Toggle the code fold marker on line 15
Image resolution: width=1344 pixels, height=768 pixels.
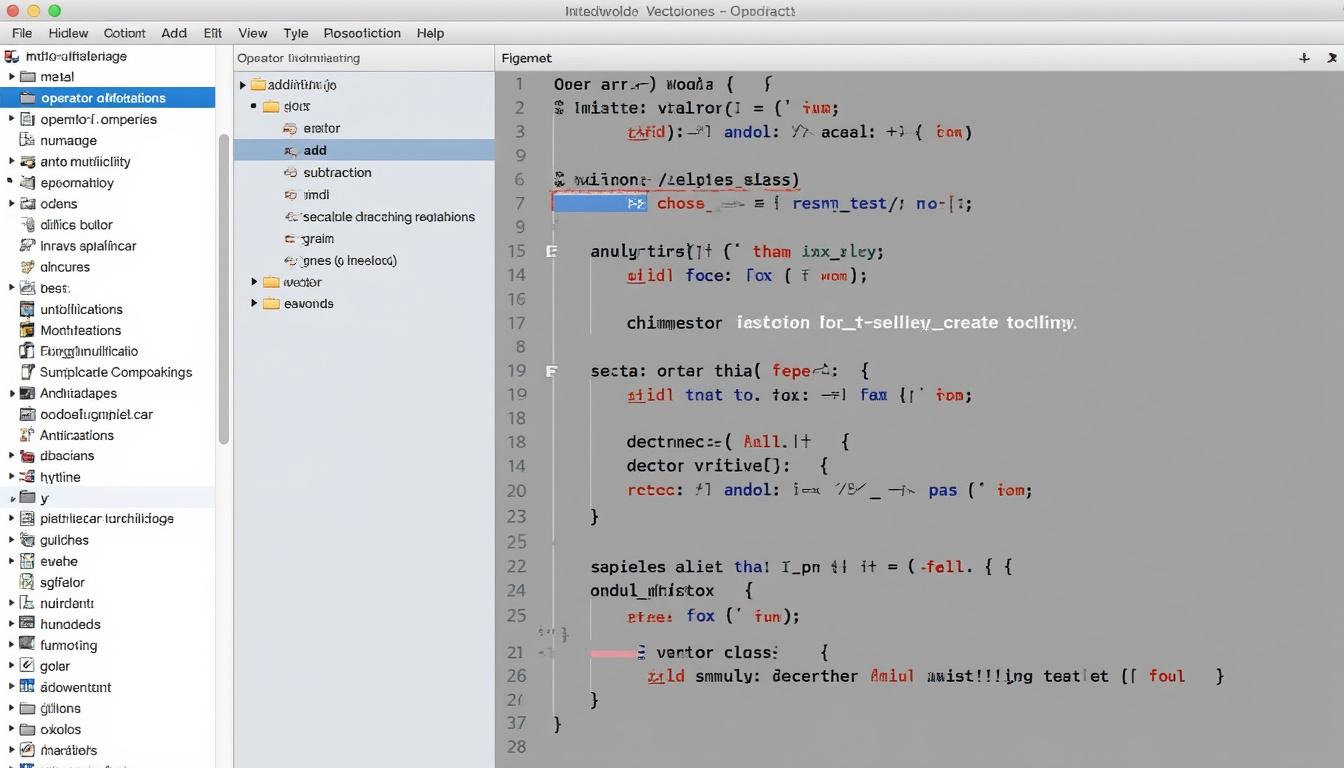click(x=551, y=251)
